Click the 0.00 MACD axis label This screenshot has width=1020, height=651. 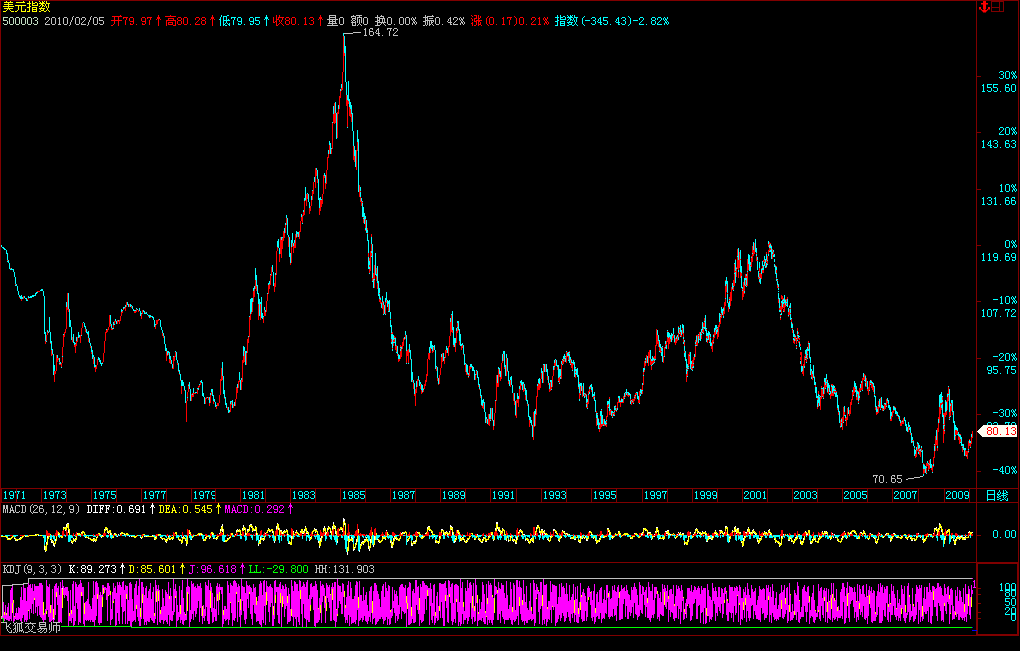1004,534
